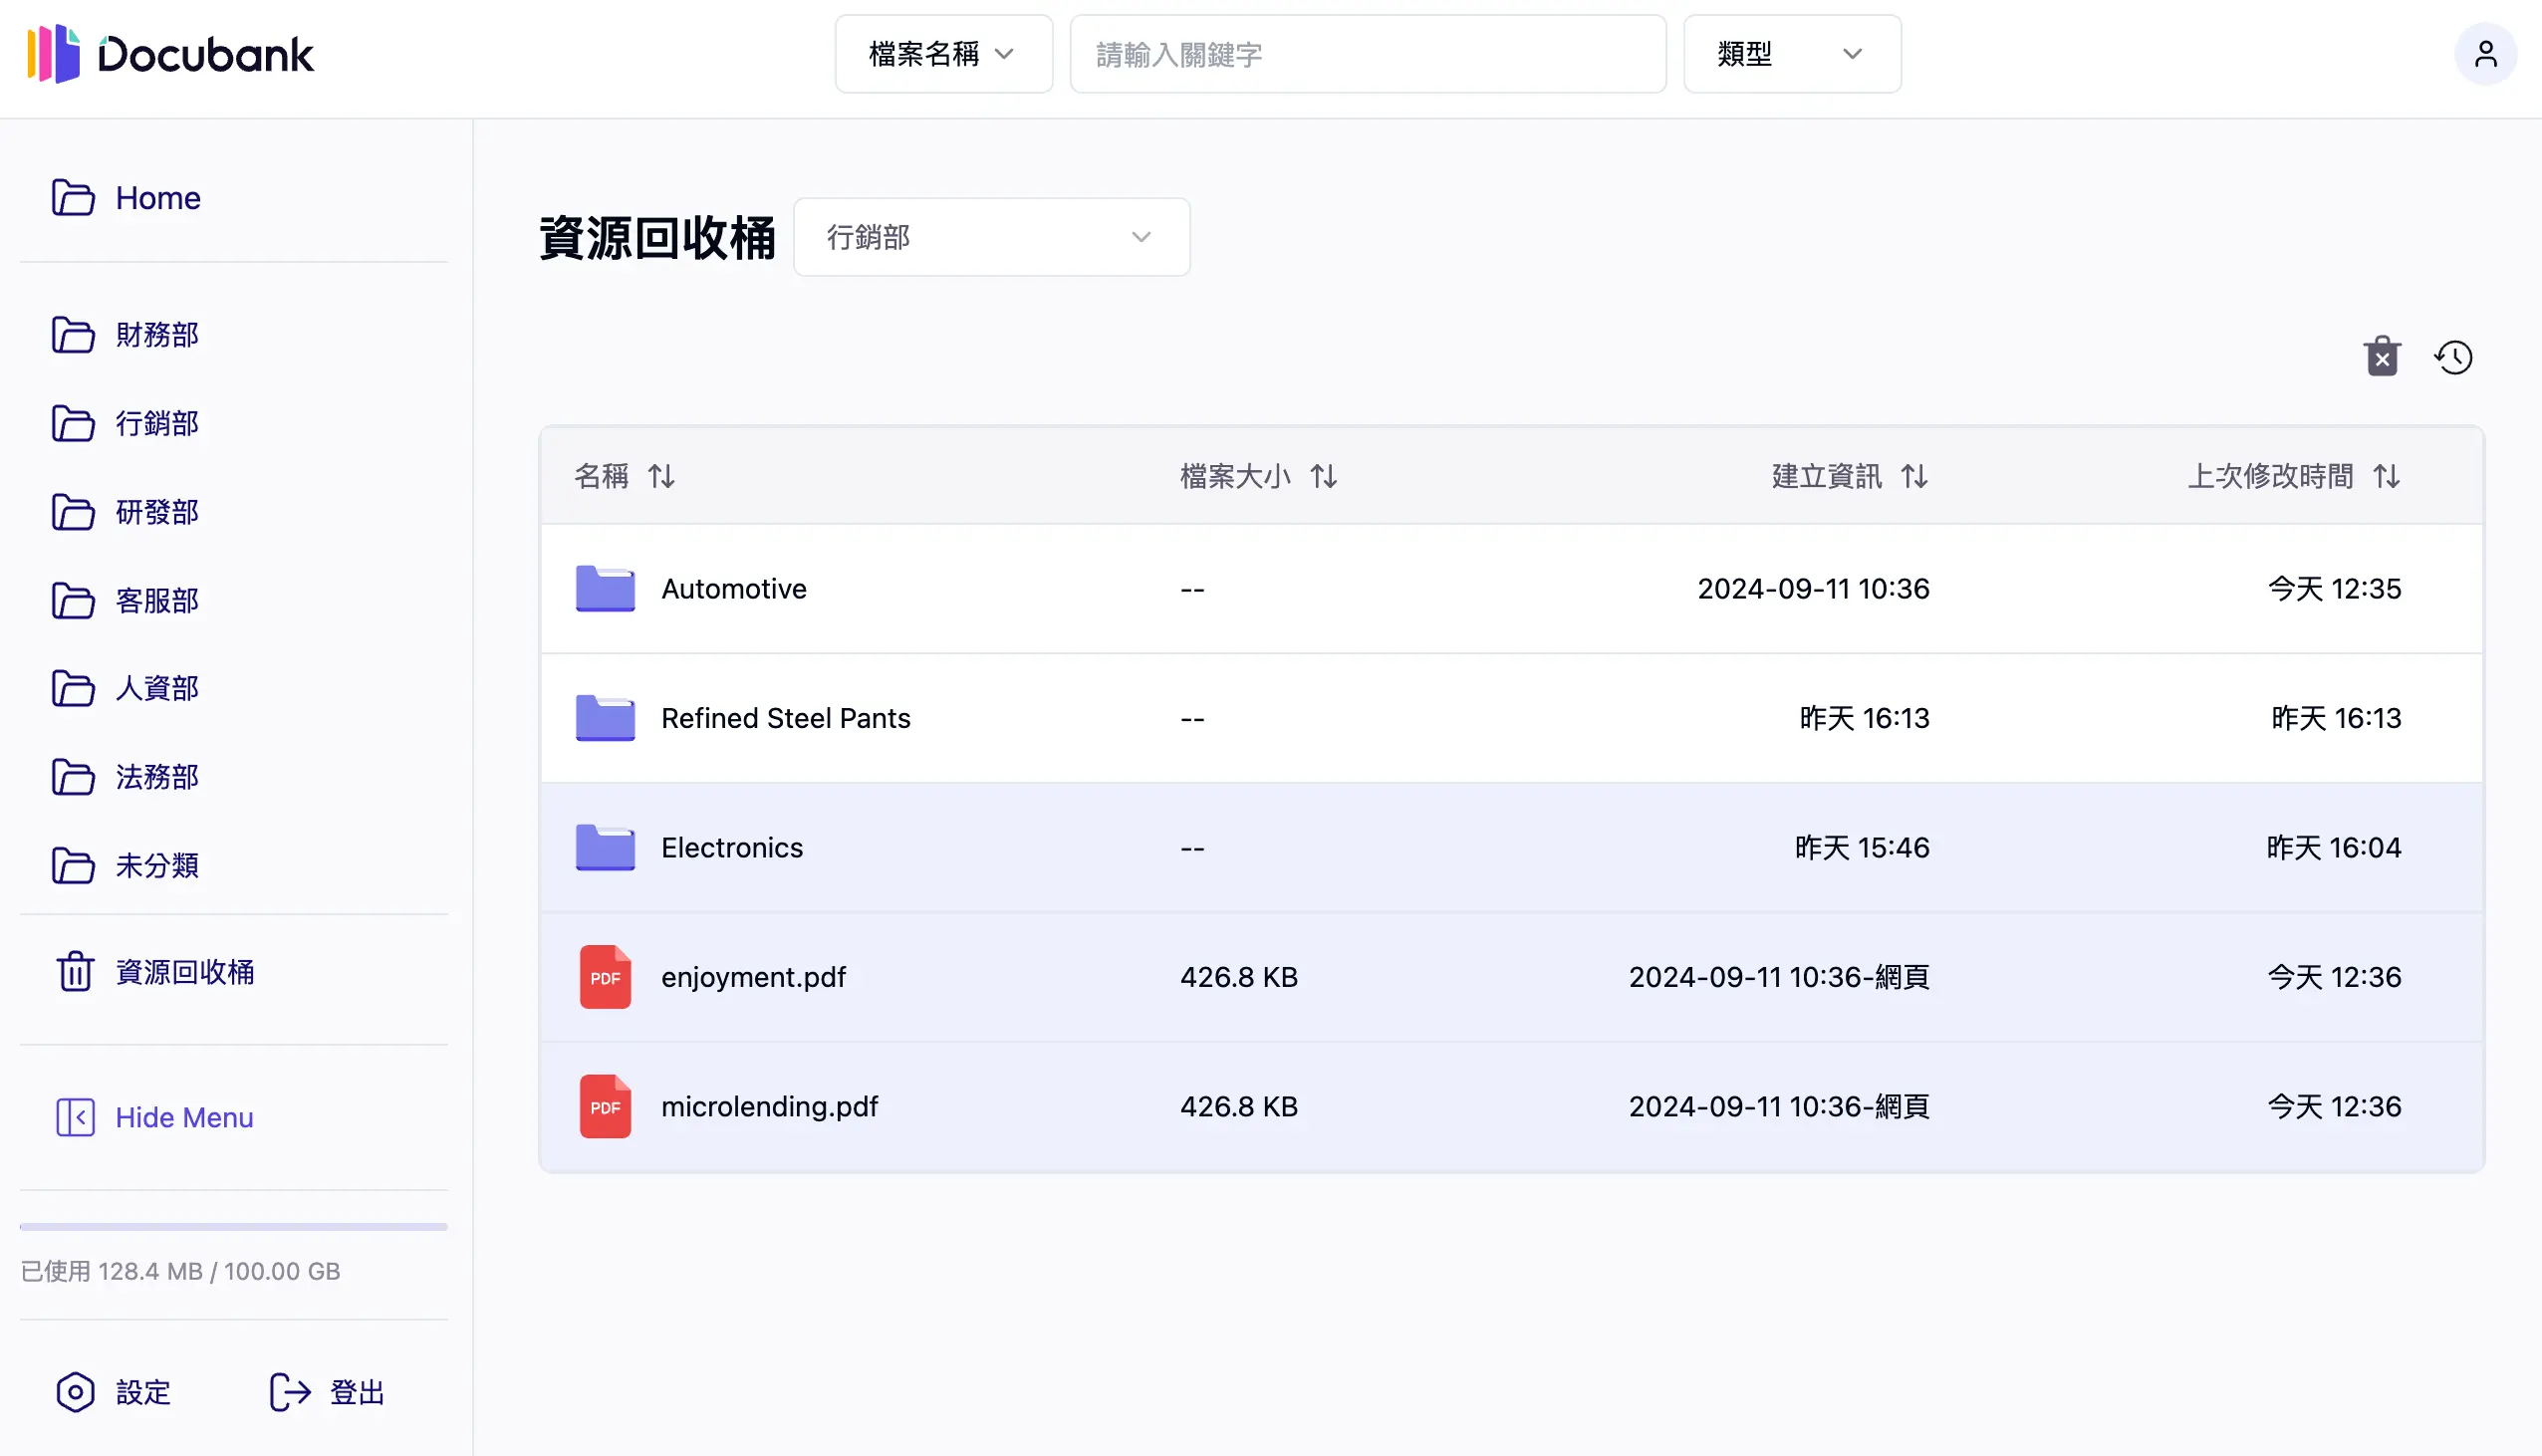Navigate to Home in the sidebar

pyautogui.click(x=157, y=198)
